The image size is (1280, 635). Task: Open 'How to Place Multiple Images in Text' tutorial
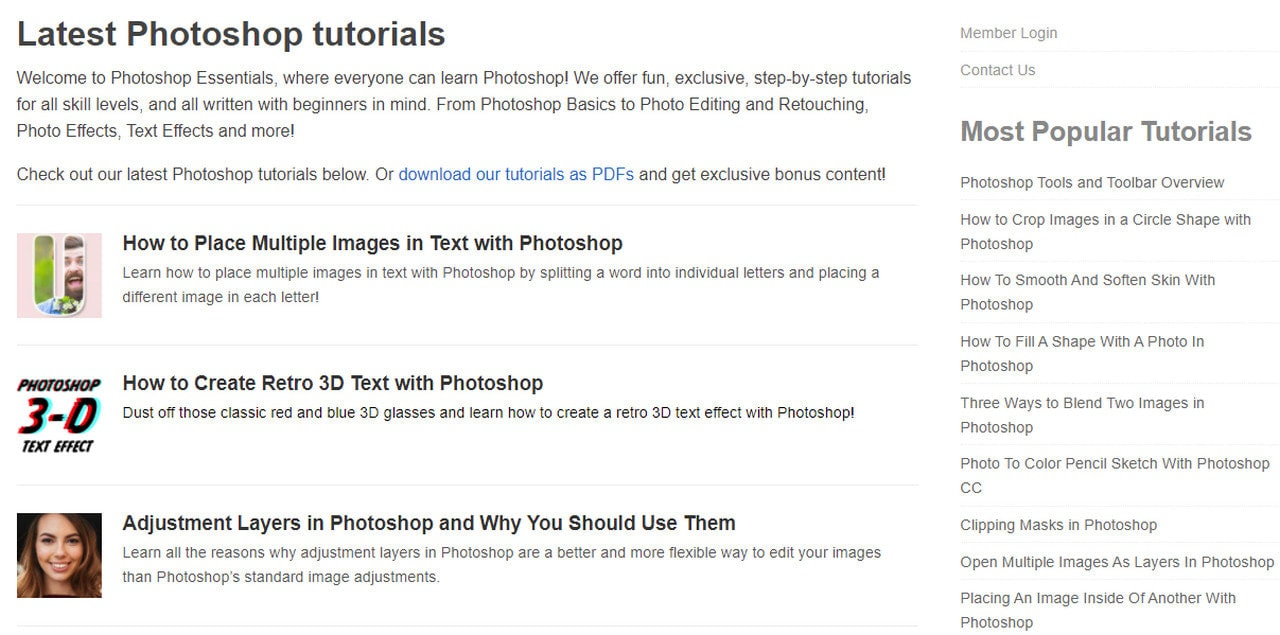[372, 243]
